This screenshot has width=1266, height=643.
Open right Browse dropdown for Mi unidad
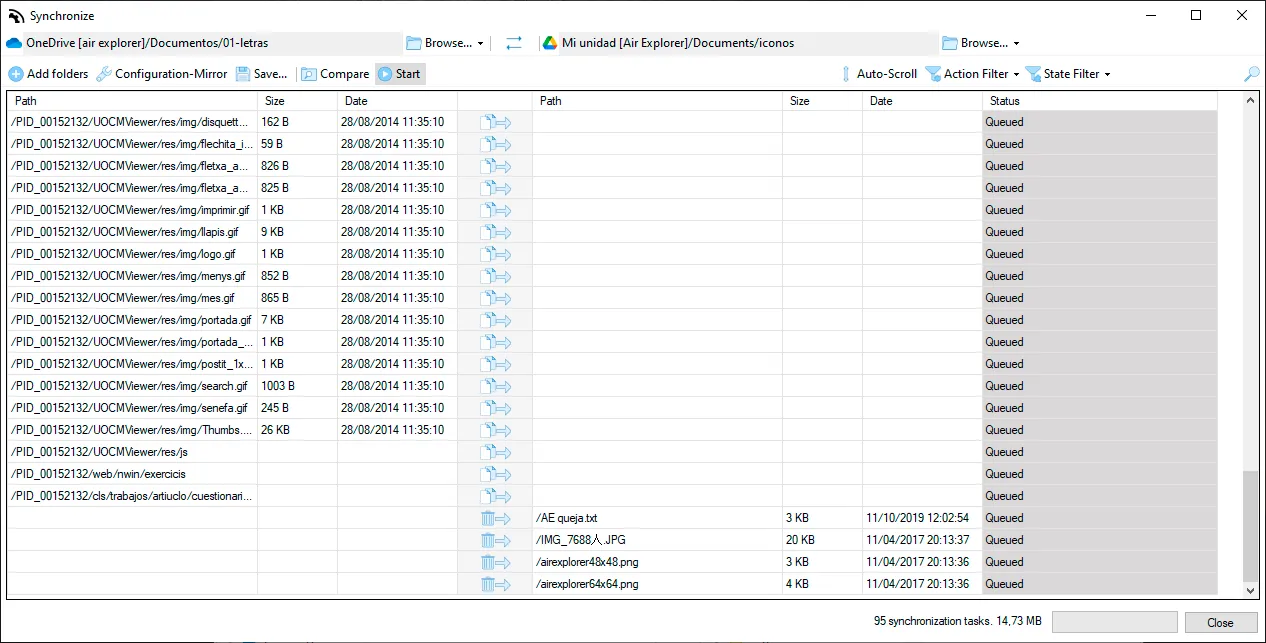click(981, 43)
